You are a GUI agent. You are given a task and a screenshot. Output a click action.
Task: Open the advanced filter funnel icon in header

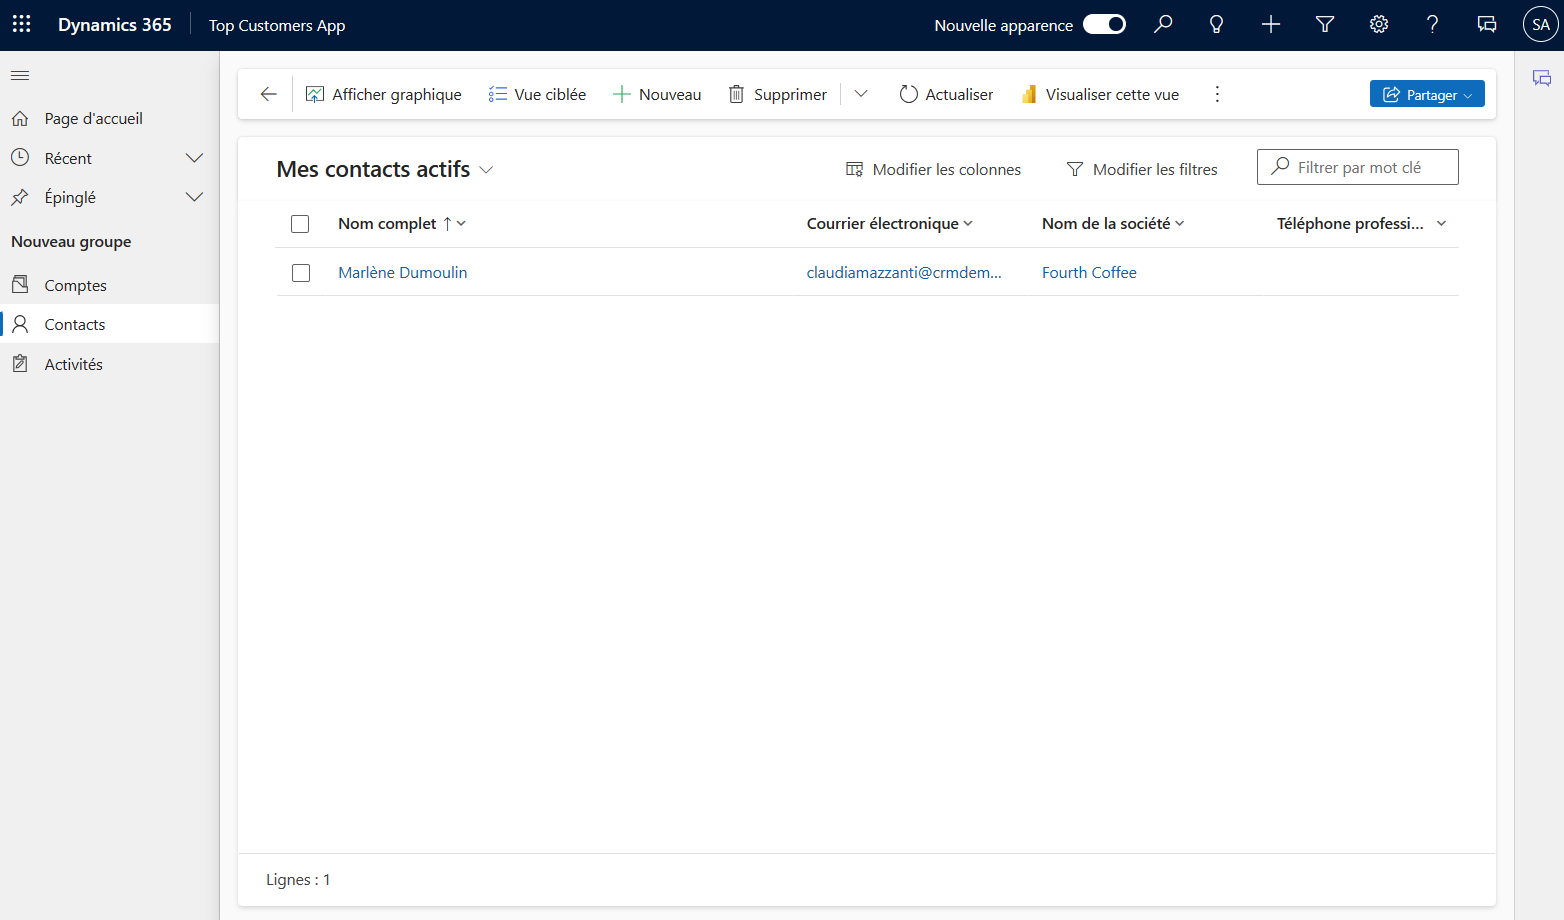[x=1325, y=24]
